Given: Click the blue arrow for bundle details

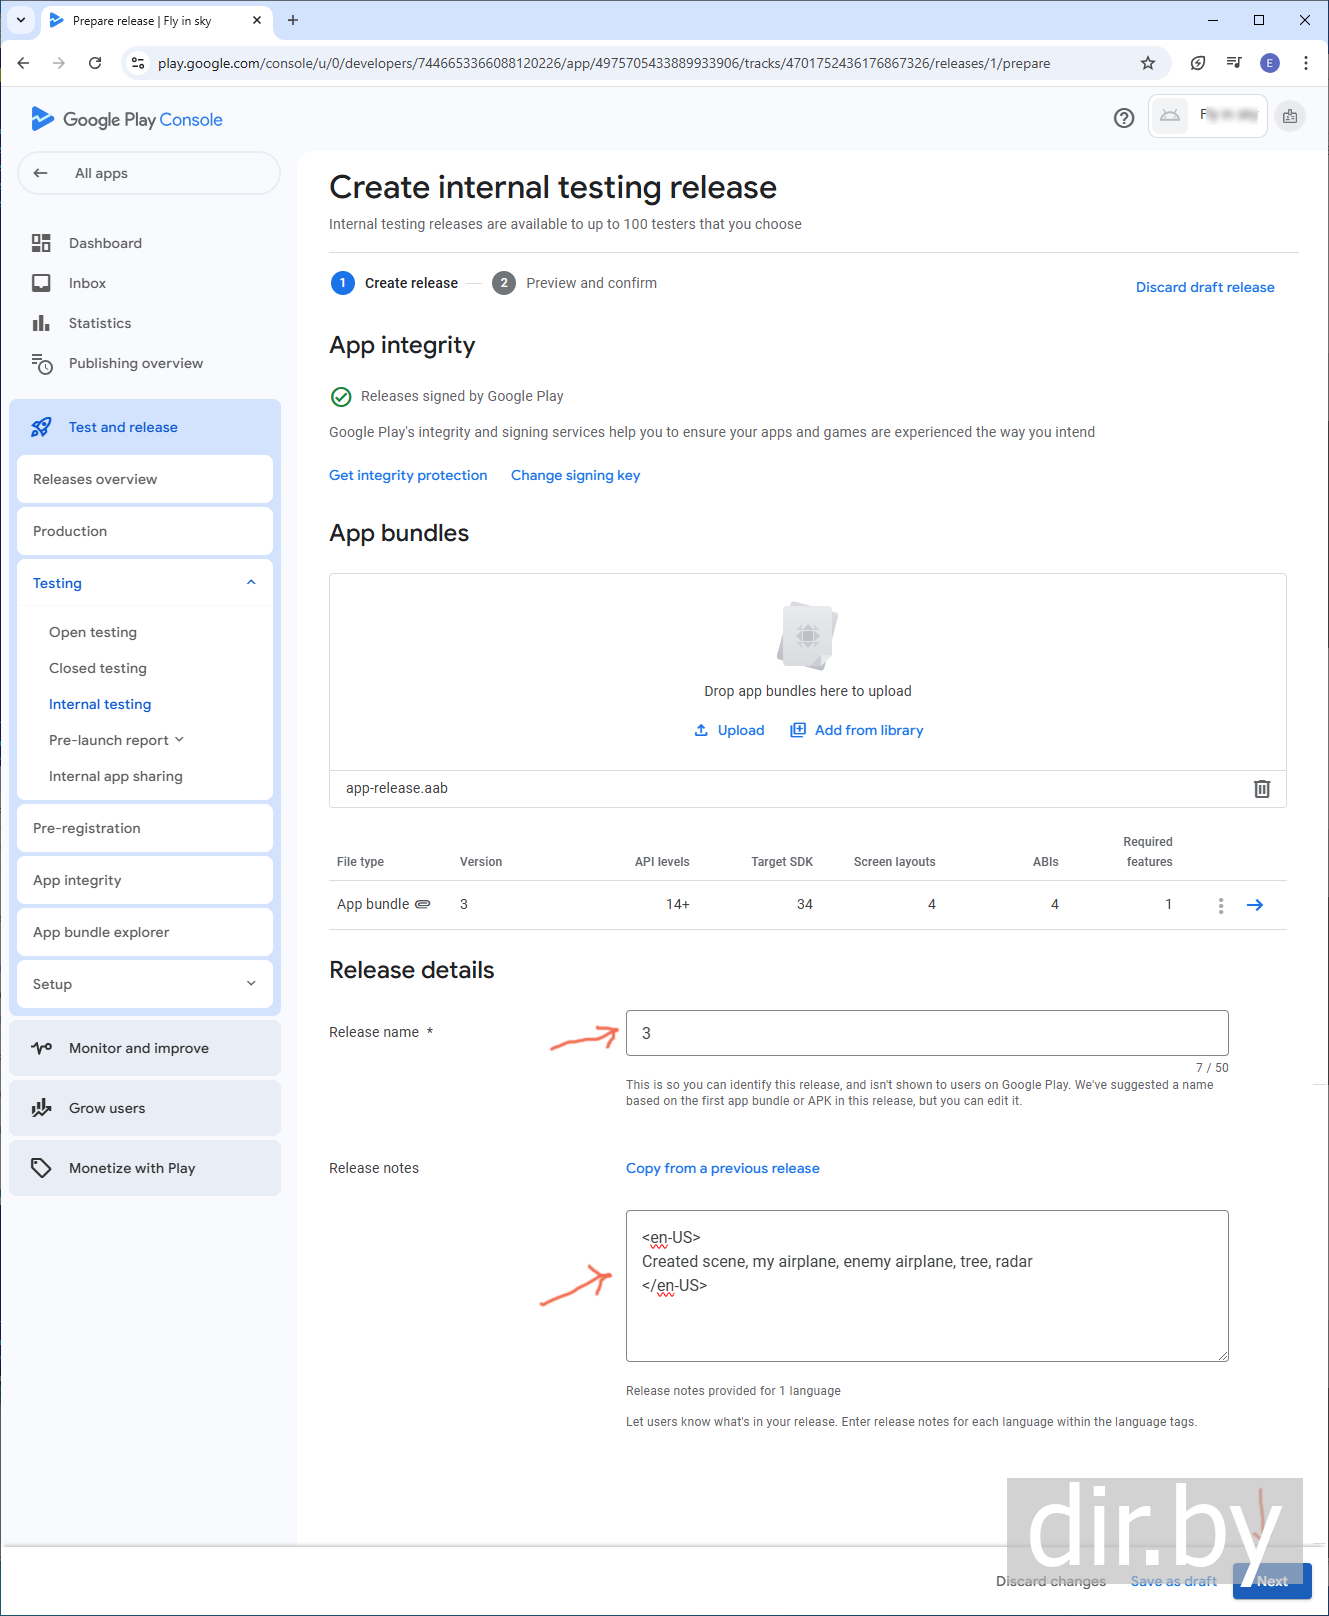Looking at the screenshot, I should click(x=1255, y=905).
